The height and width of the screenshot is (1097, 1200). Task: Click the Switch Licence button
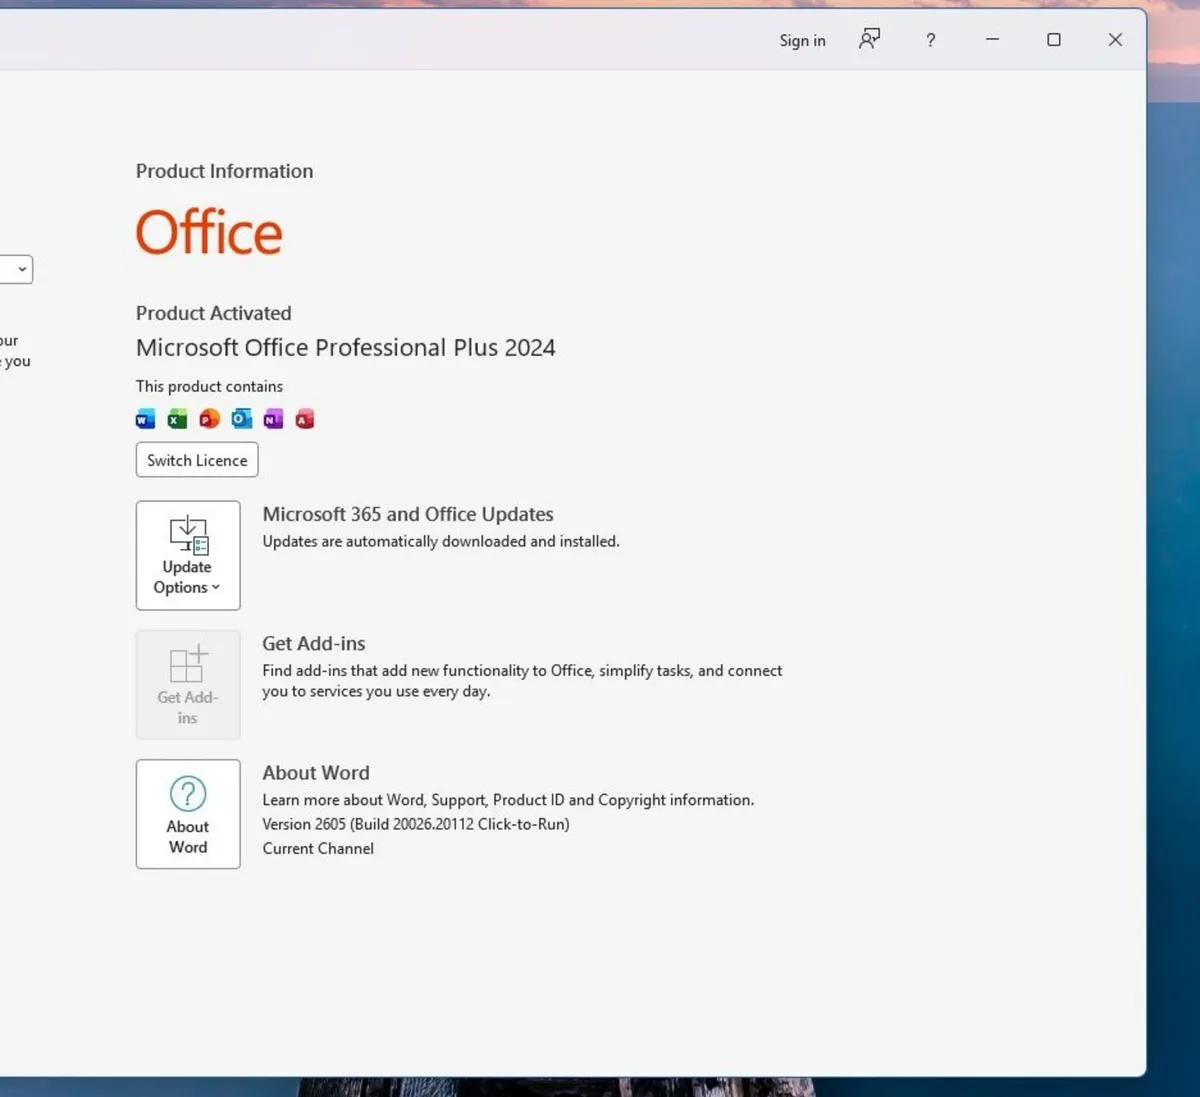coord(197,460)
